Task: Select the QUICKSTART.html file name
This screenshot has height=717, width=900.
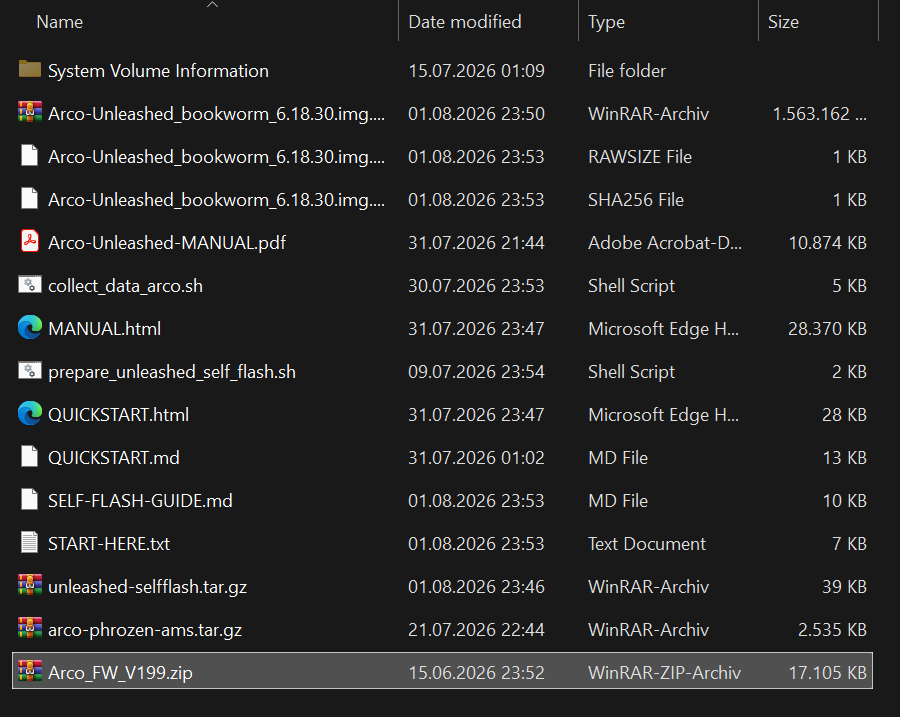Action: [119, 415]
